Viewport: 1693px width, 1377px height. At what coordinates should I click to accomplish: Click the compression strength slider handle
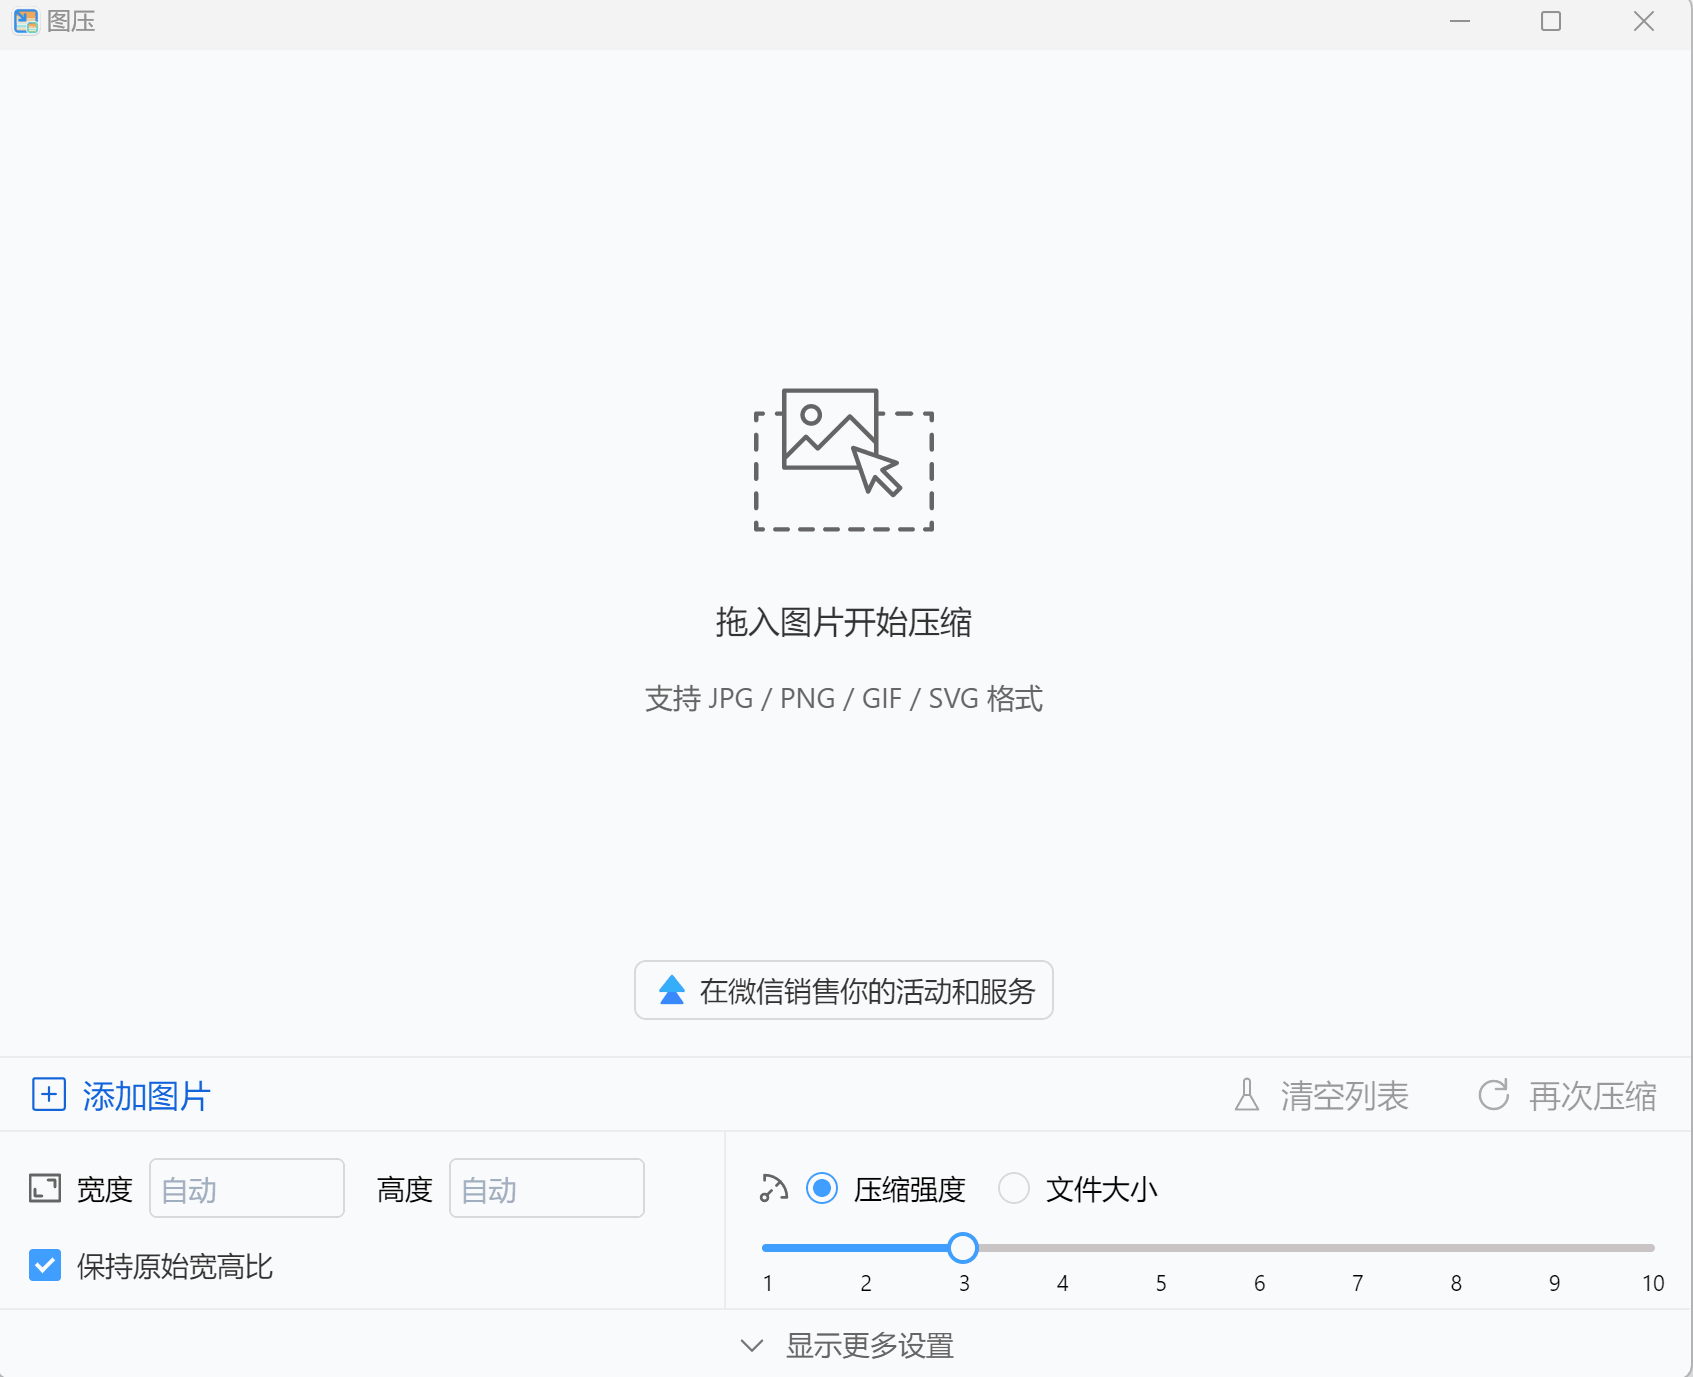coord(963,1248)
